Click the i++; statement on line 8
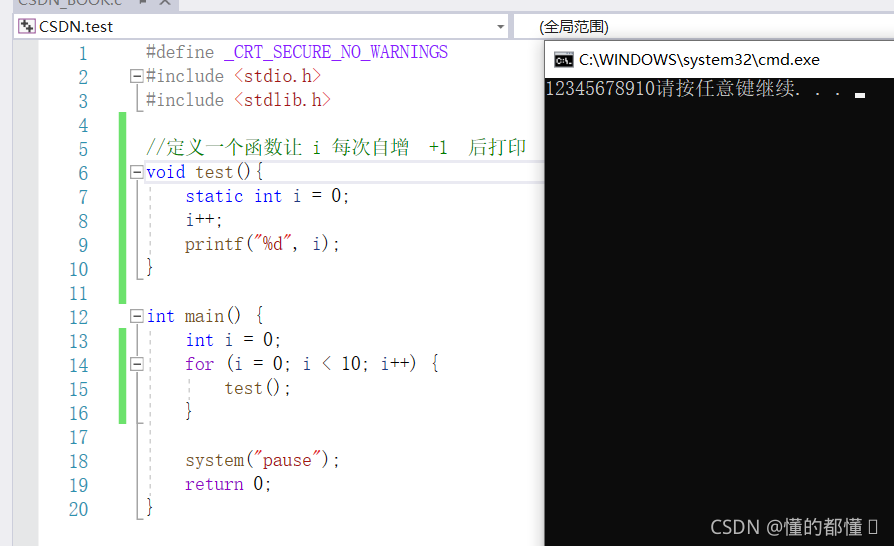Viewport: 894px width, 546px height. coord(204,220)
